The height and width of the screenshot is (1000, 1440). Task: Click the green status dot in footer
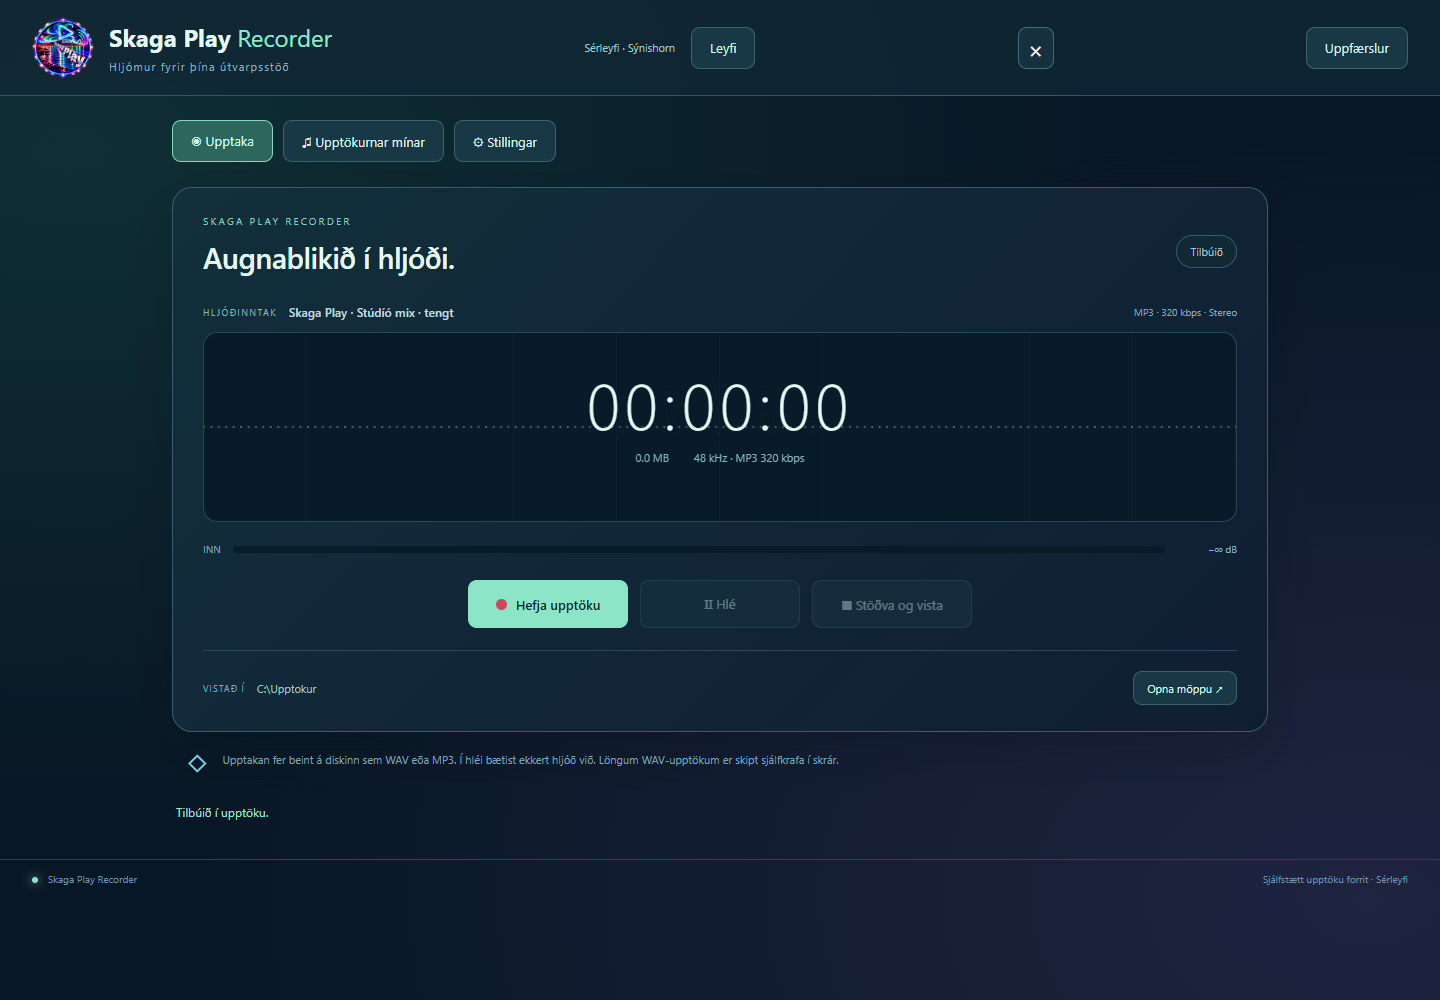(35, 880)
